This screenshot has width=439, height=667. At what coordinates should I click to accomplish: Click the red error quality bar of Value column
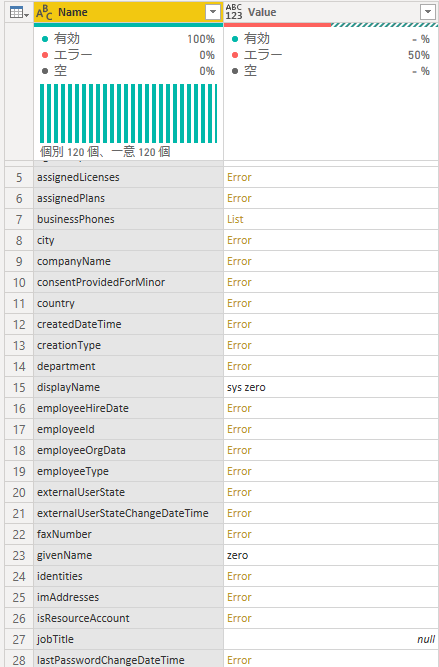[x=277, y=25]
